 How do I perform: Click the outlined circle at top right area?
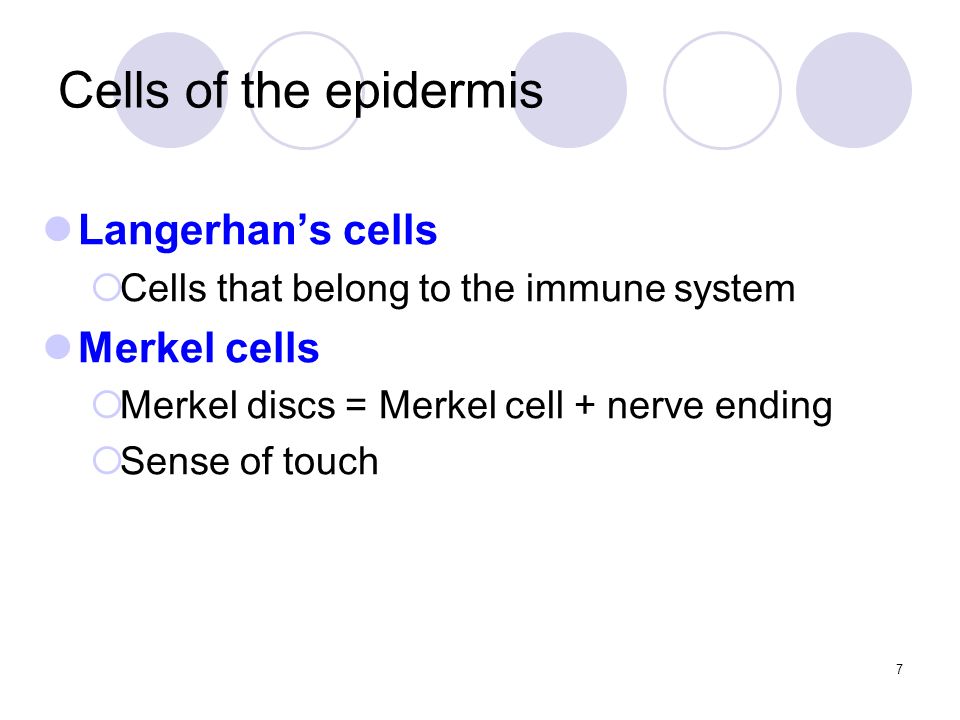(x=722, y=90)
